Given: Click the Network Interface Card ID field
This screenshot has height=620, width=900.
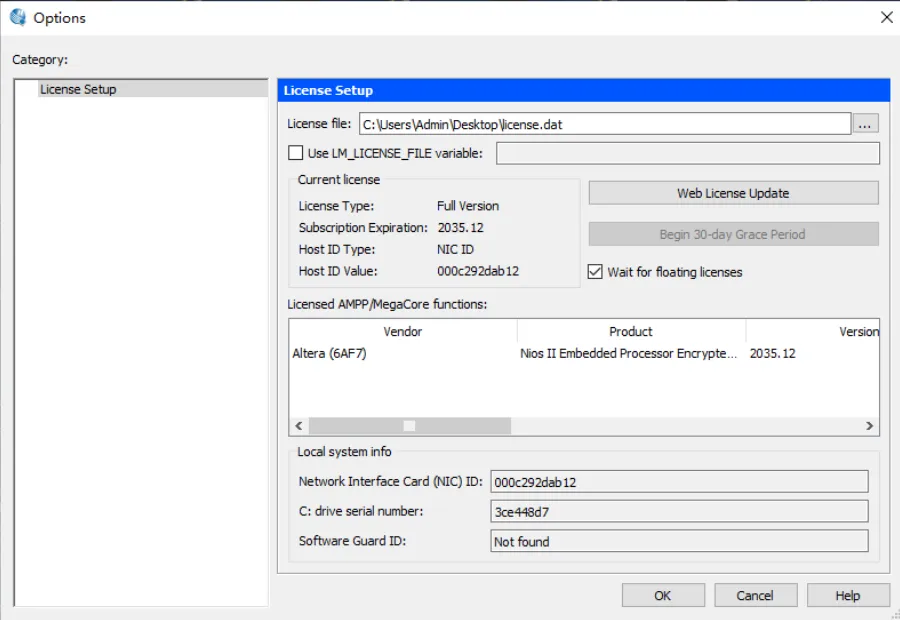Looking at the screenshot, I should click(x=679, y=482).
